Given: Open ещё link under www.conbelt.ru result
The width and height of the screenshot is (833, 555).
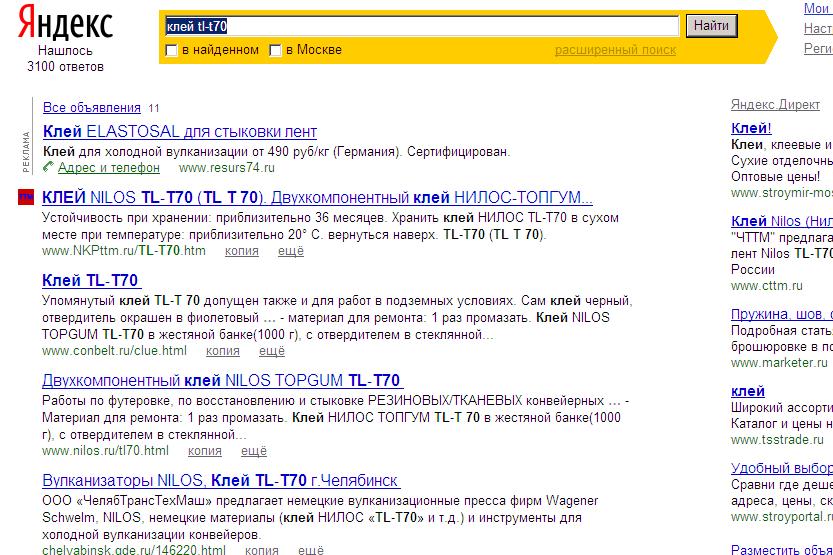Looking at the screenshot, I should (x=271, y=351).
